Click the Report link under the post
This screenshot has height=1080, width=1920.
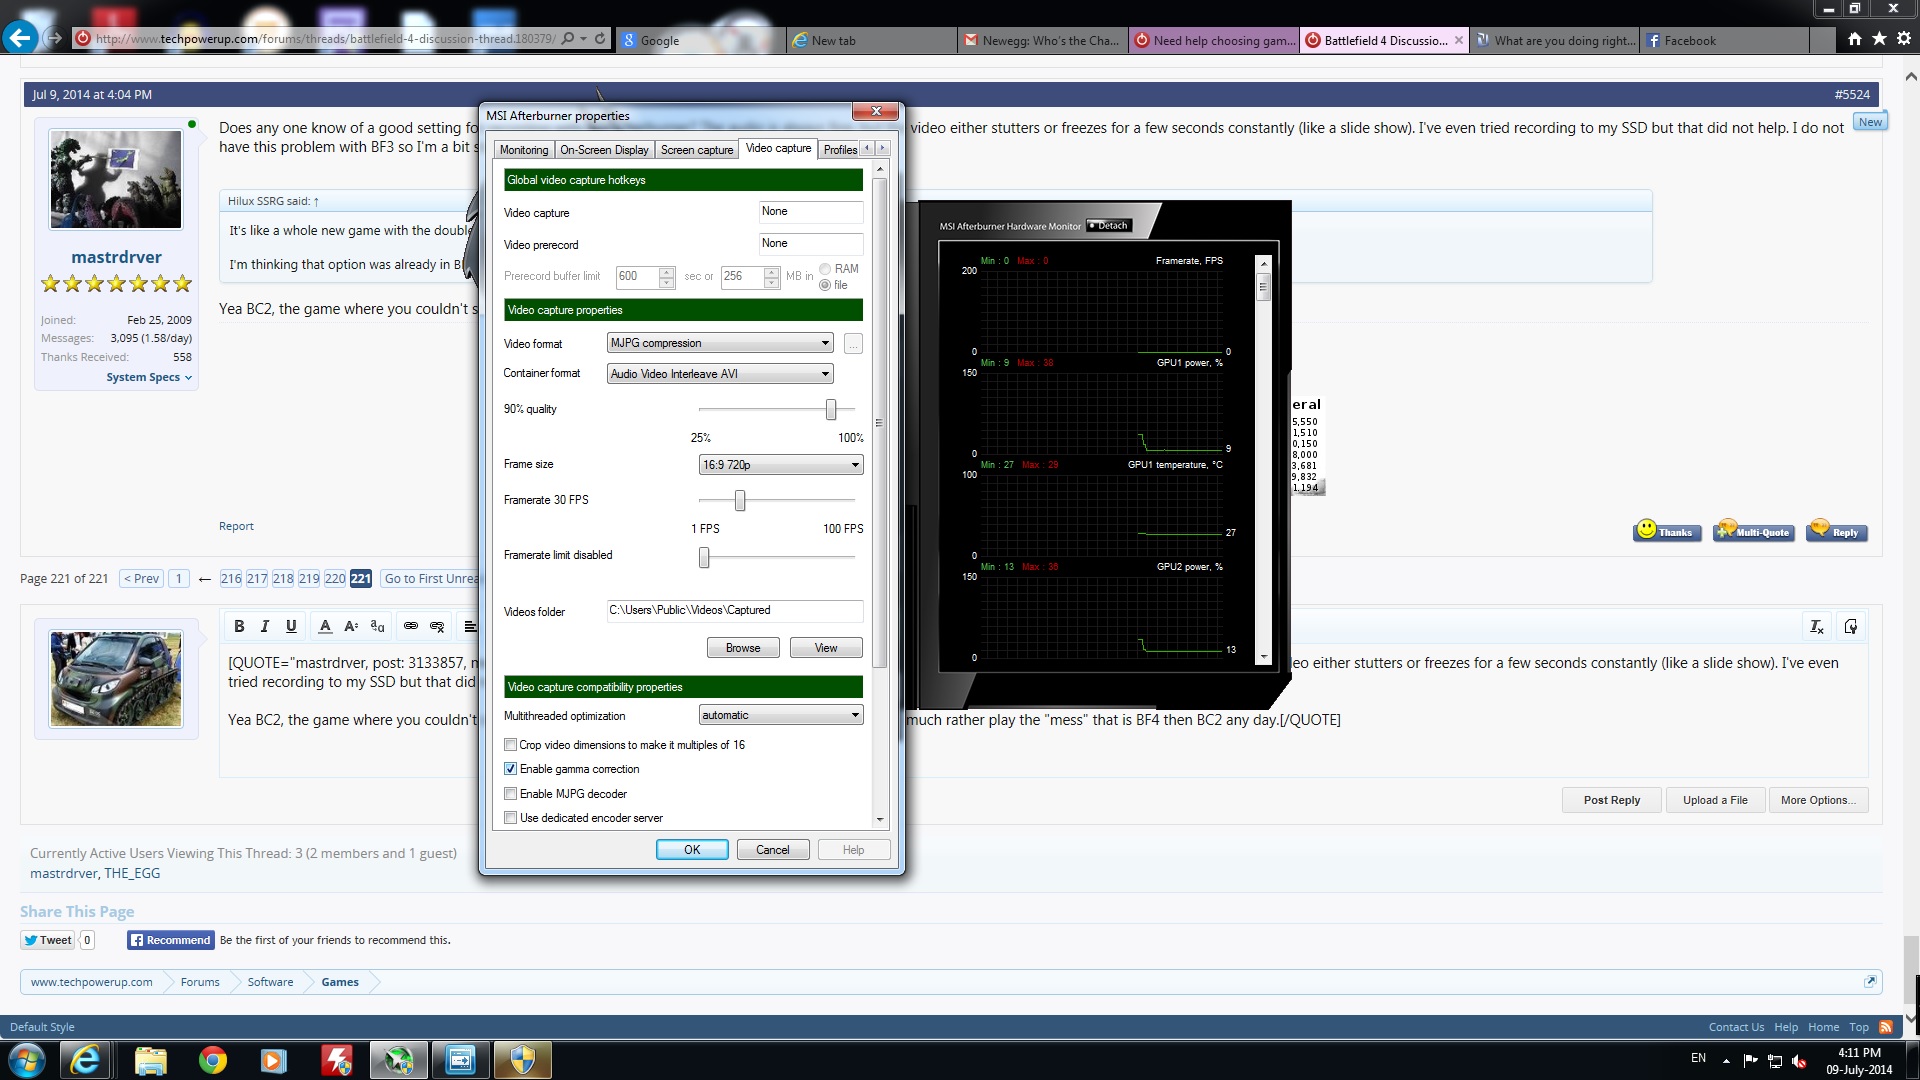[236, 526]
